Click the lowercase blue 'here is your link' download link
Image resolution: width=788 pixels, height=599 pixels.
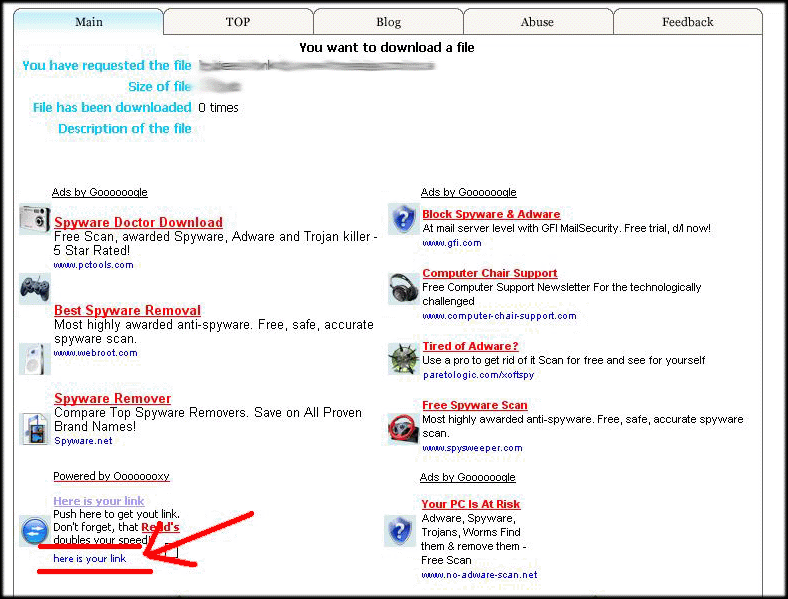tap(89, 559)
